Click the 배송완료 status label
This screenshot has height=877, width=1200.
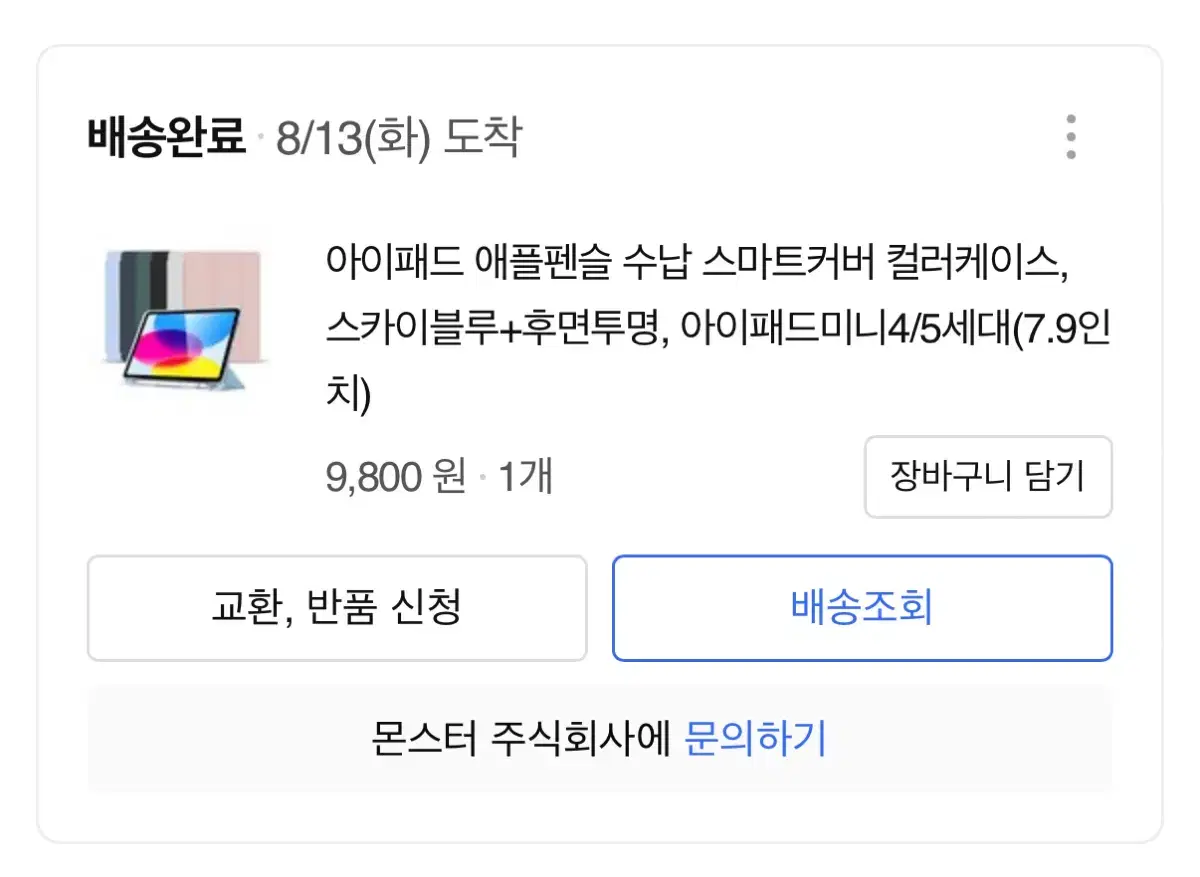pos(166,137)
